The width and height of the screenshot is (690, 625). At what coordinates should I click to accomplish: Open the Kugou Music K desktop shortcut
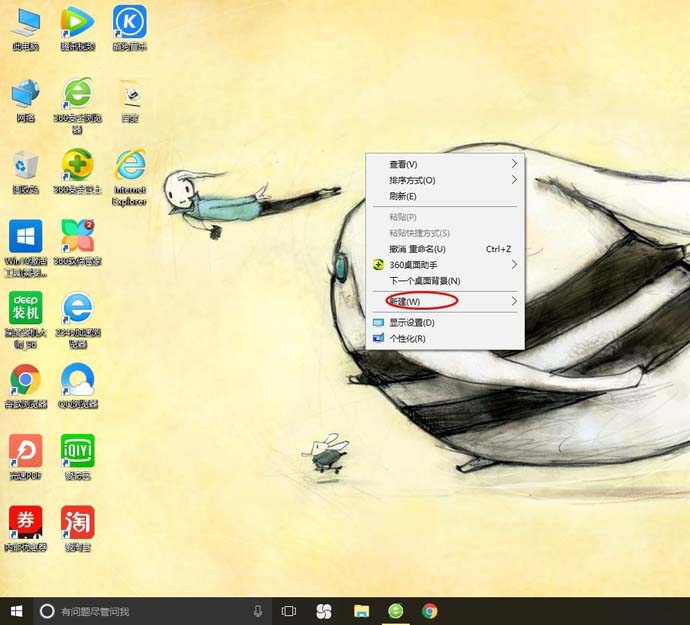(x=129, y=28)
